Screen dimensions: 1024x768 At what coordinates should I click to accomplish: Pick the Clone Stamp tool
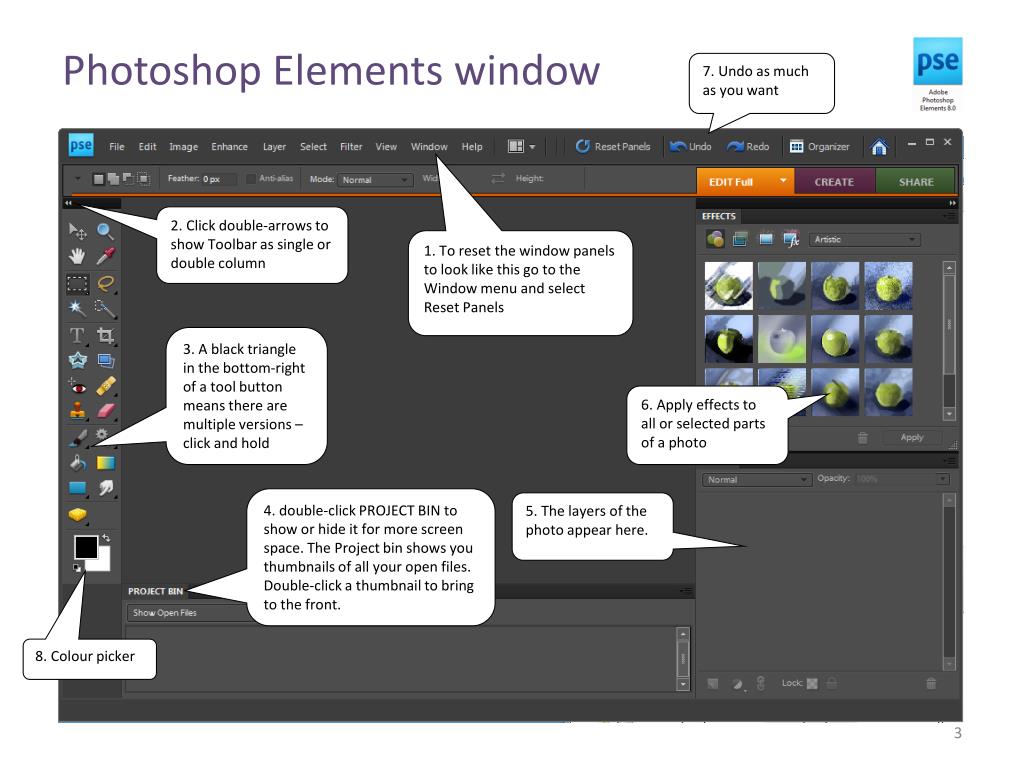[x=77, y=411]
